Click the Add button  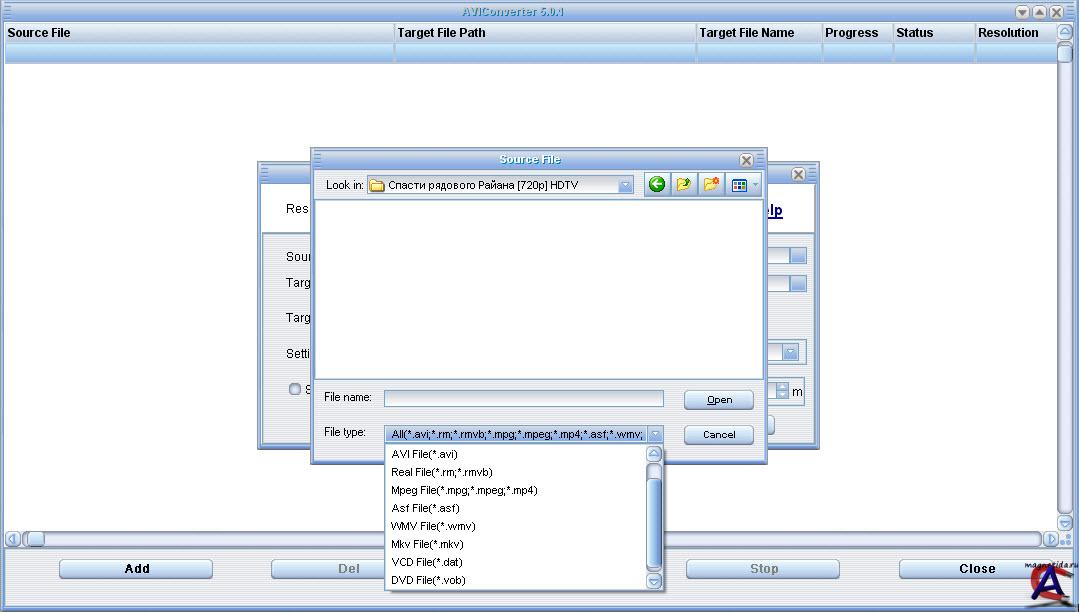(x=136, y=569)
